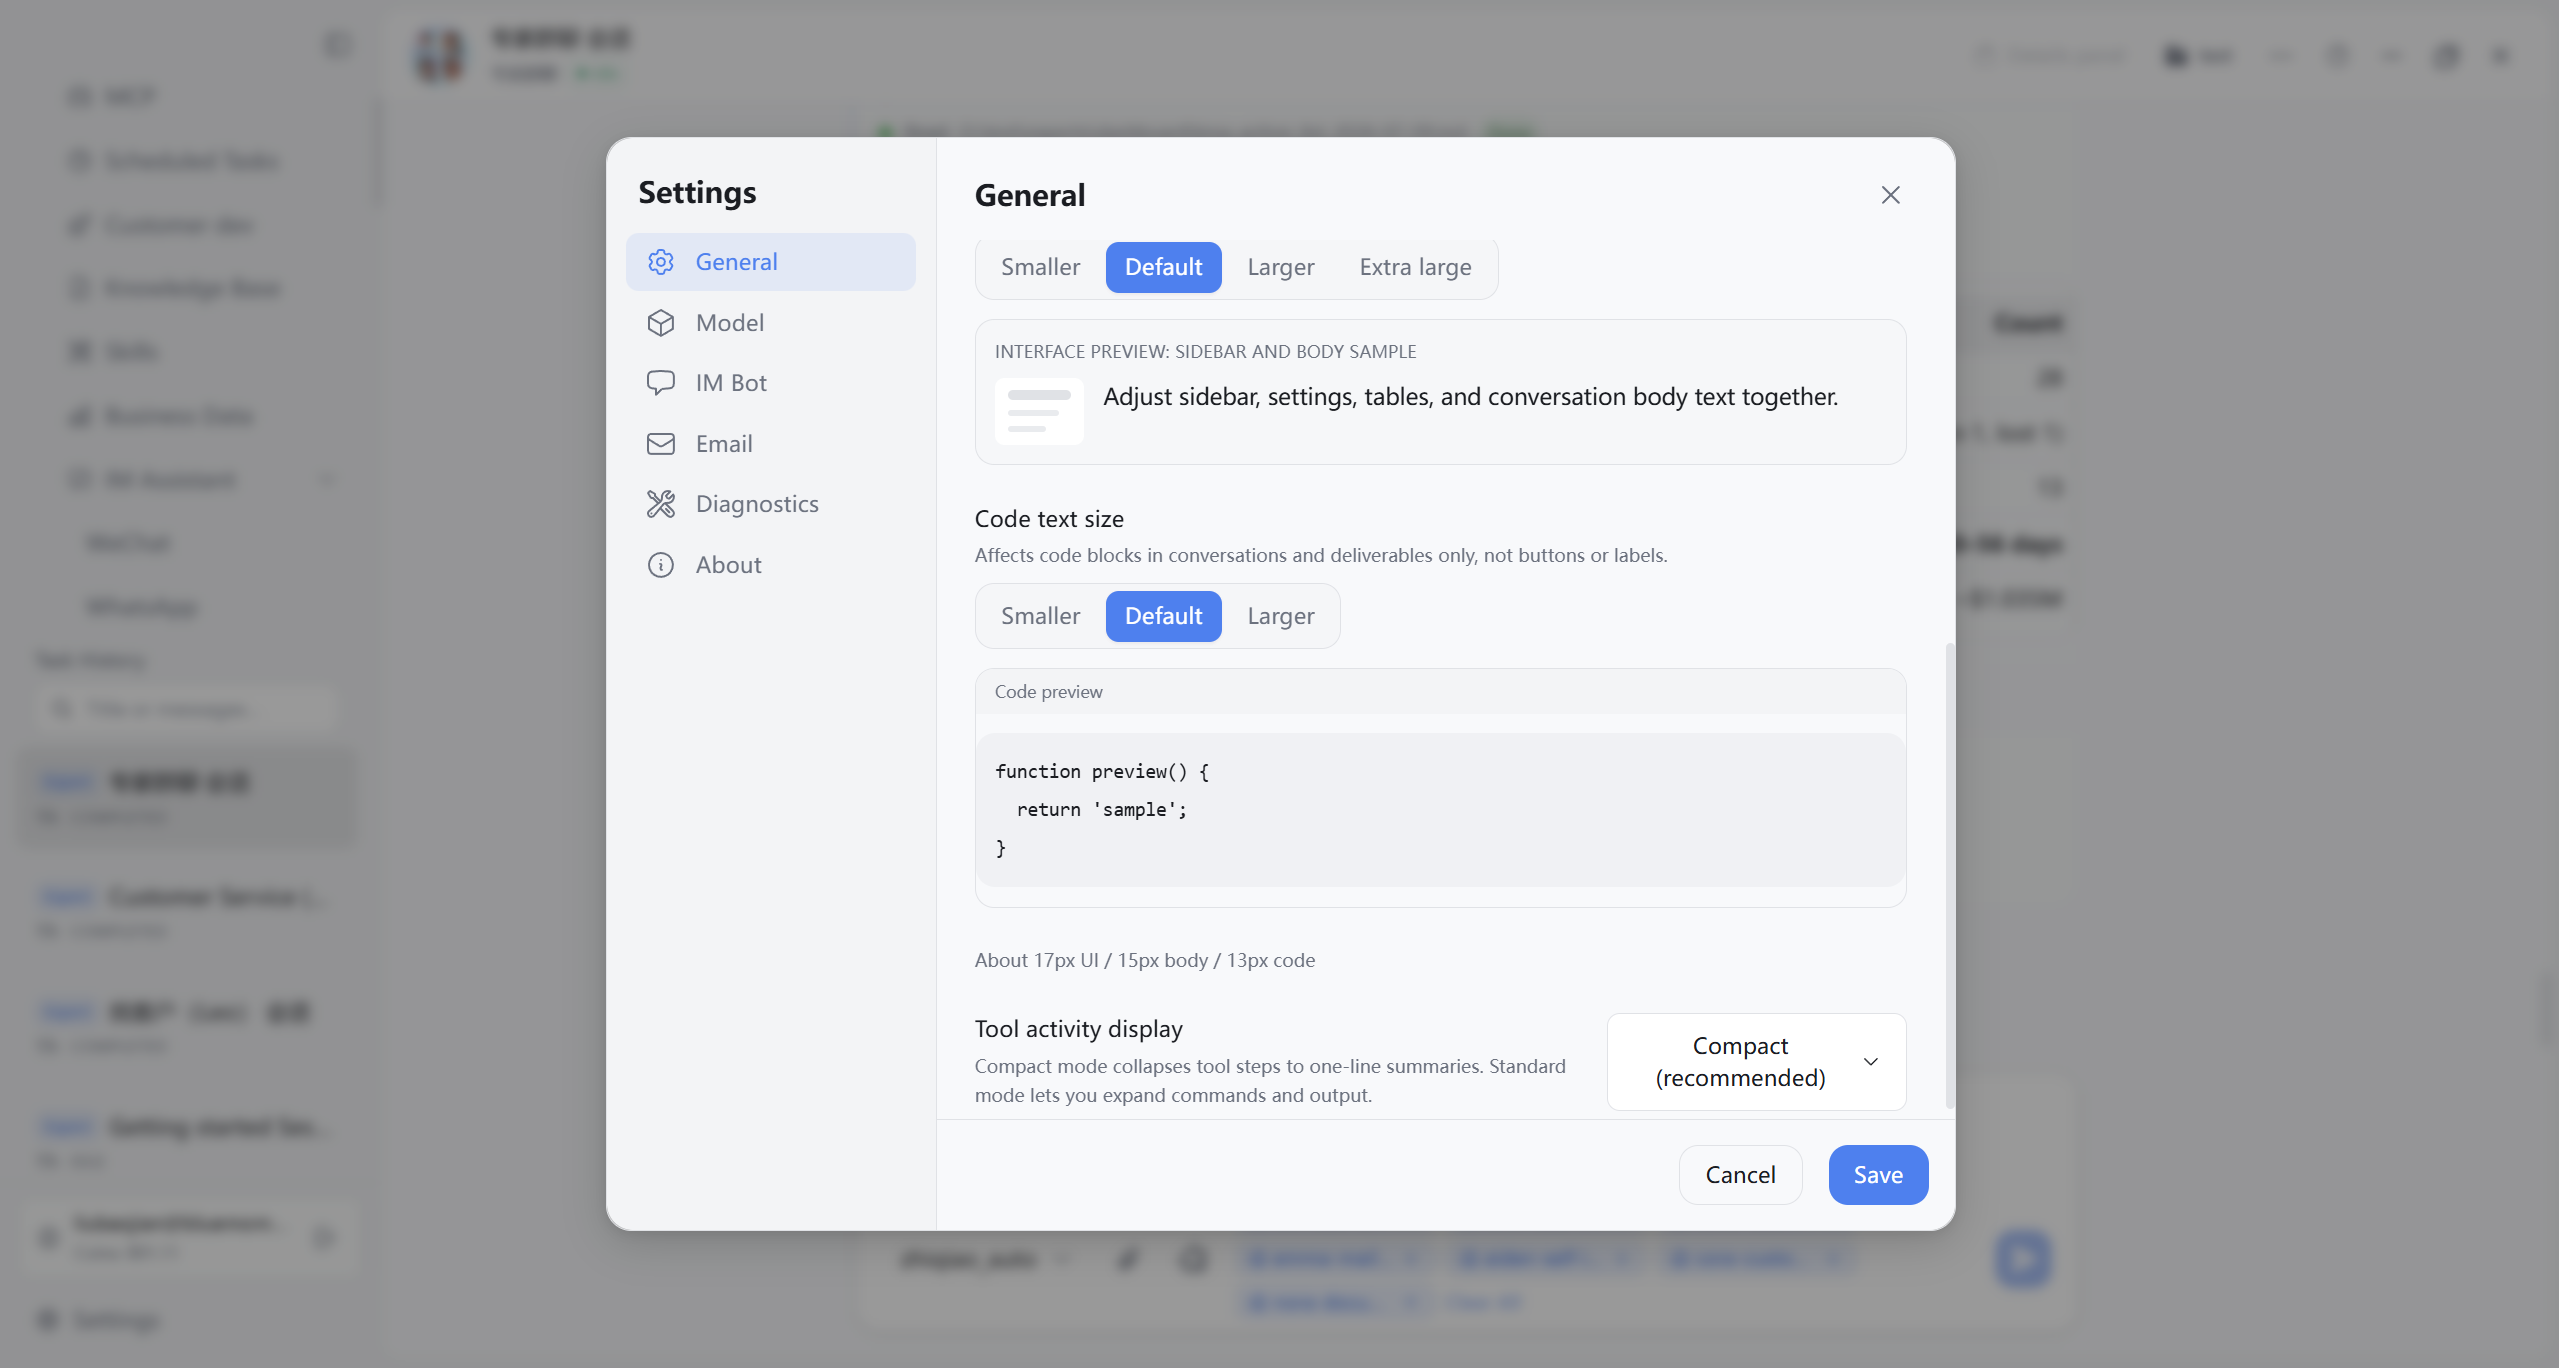The image size is (2559, 1368).
Task: Open the IM Bot settings section
Action: [x=770, y=383]
